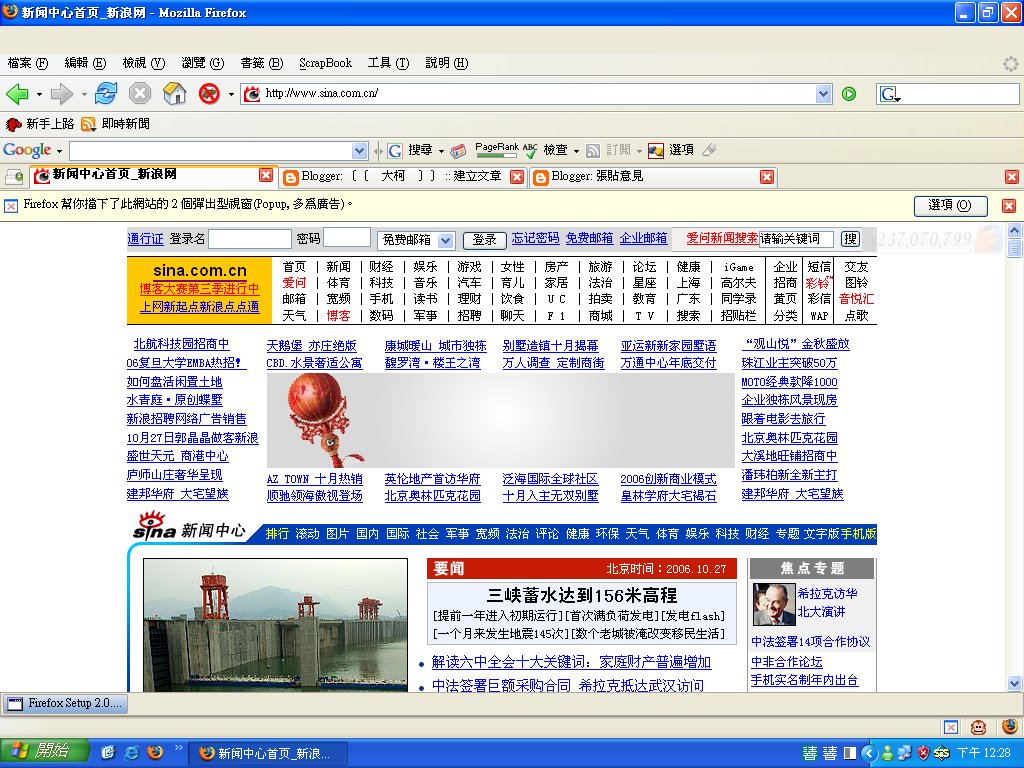Open the Firefox Setup 2.0 download item
Viewport: 1024px width, 768px height.
(65, 703)
